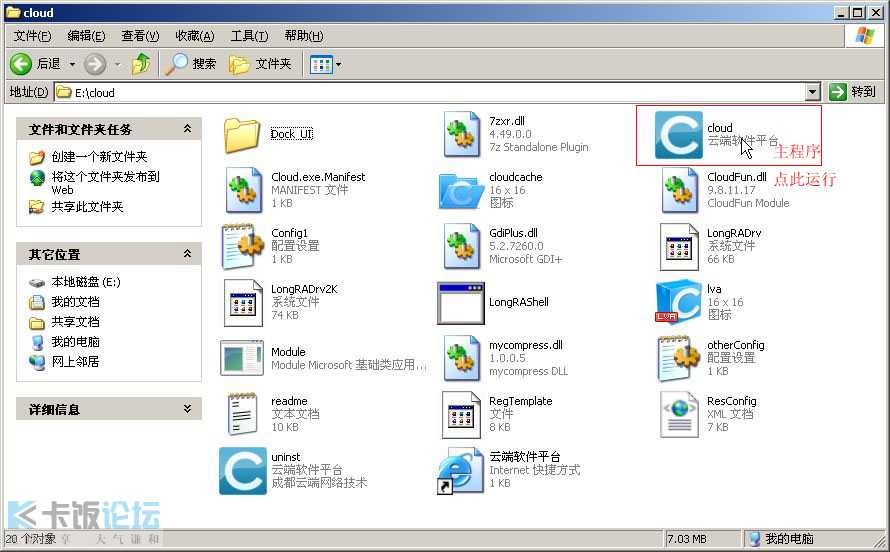Click the 共享此文件夹 link
890x552 pixels.
[87, 207]
